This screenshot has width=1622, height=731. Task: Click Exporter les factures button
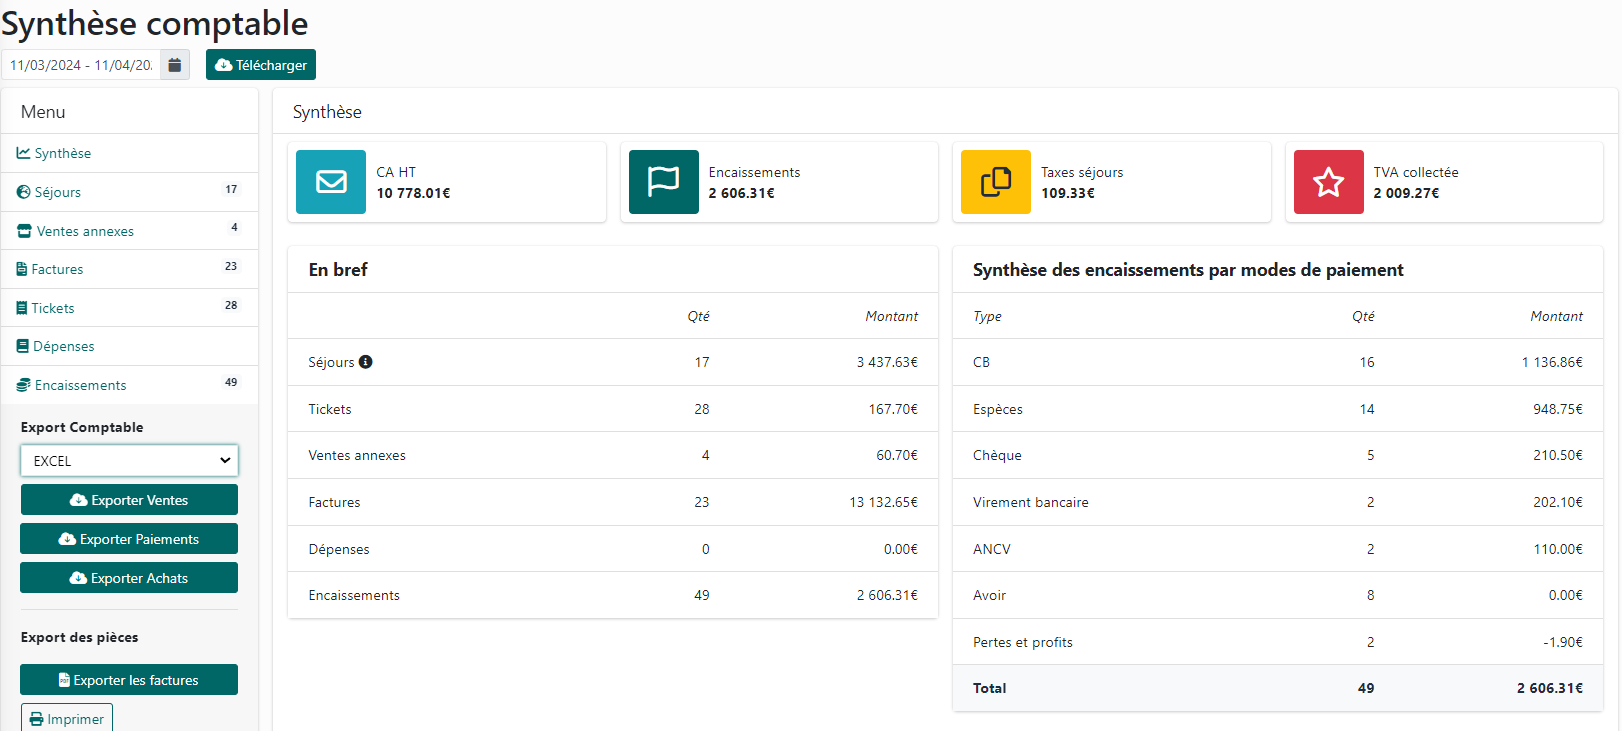[129, 680]
